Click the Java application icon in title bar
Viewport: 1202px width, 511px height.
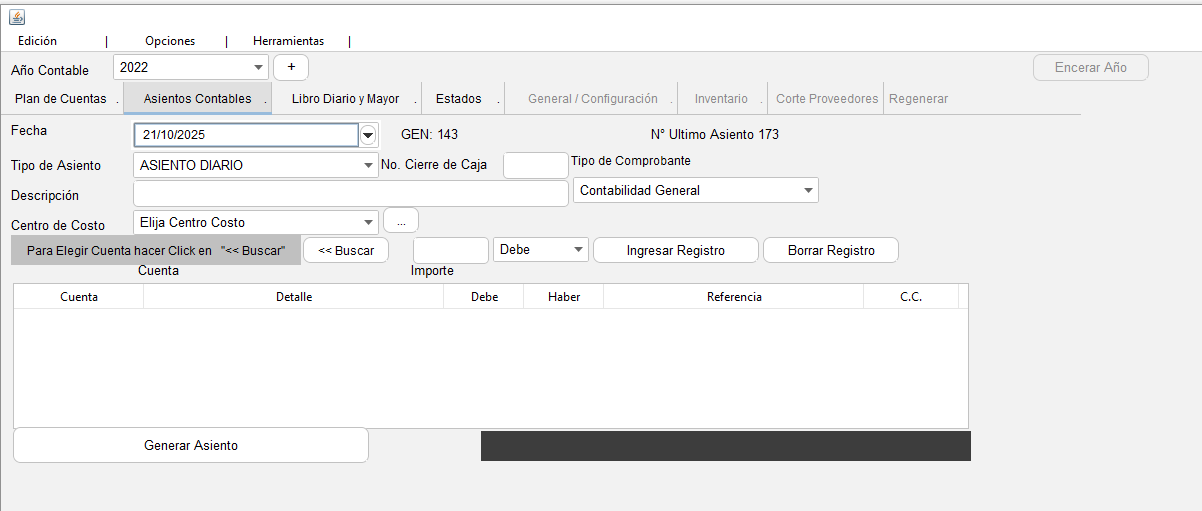coord(17,17)
